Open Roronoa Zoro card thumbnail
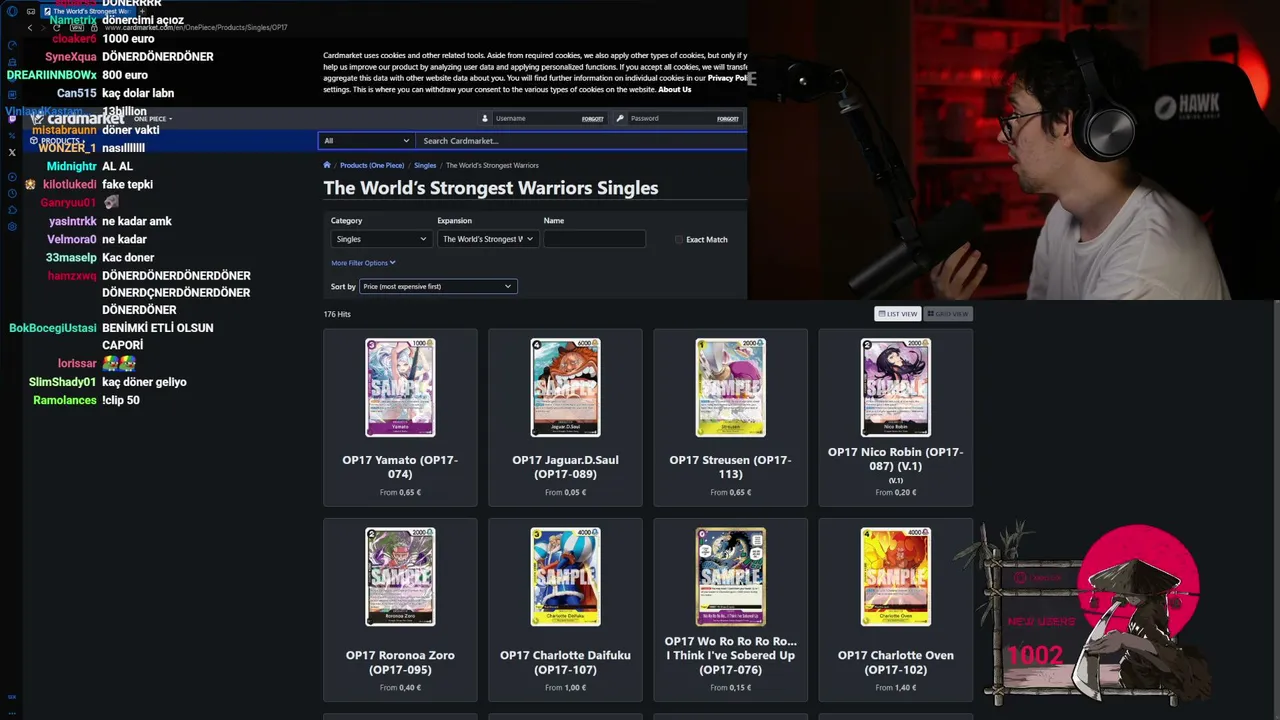 tap(400, 577)
